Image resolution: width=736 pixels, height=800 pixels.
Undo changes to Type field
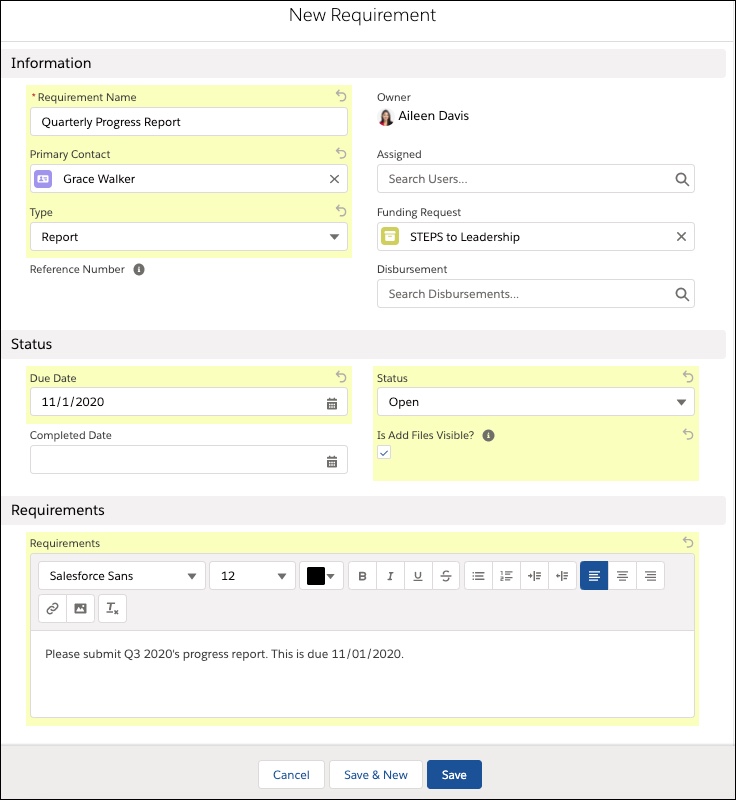point(341,211)
